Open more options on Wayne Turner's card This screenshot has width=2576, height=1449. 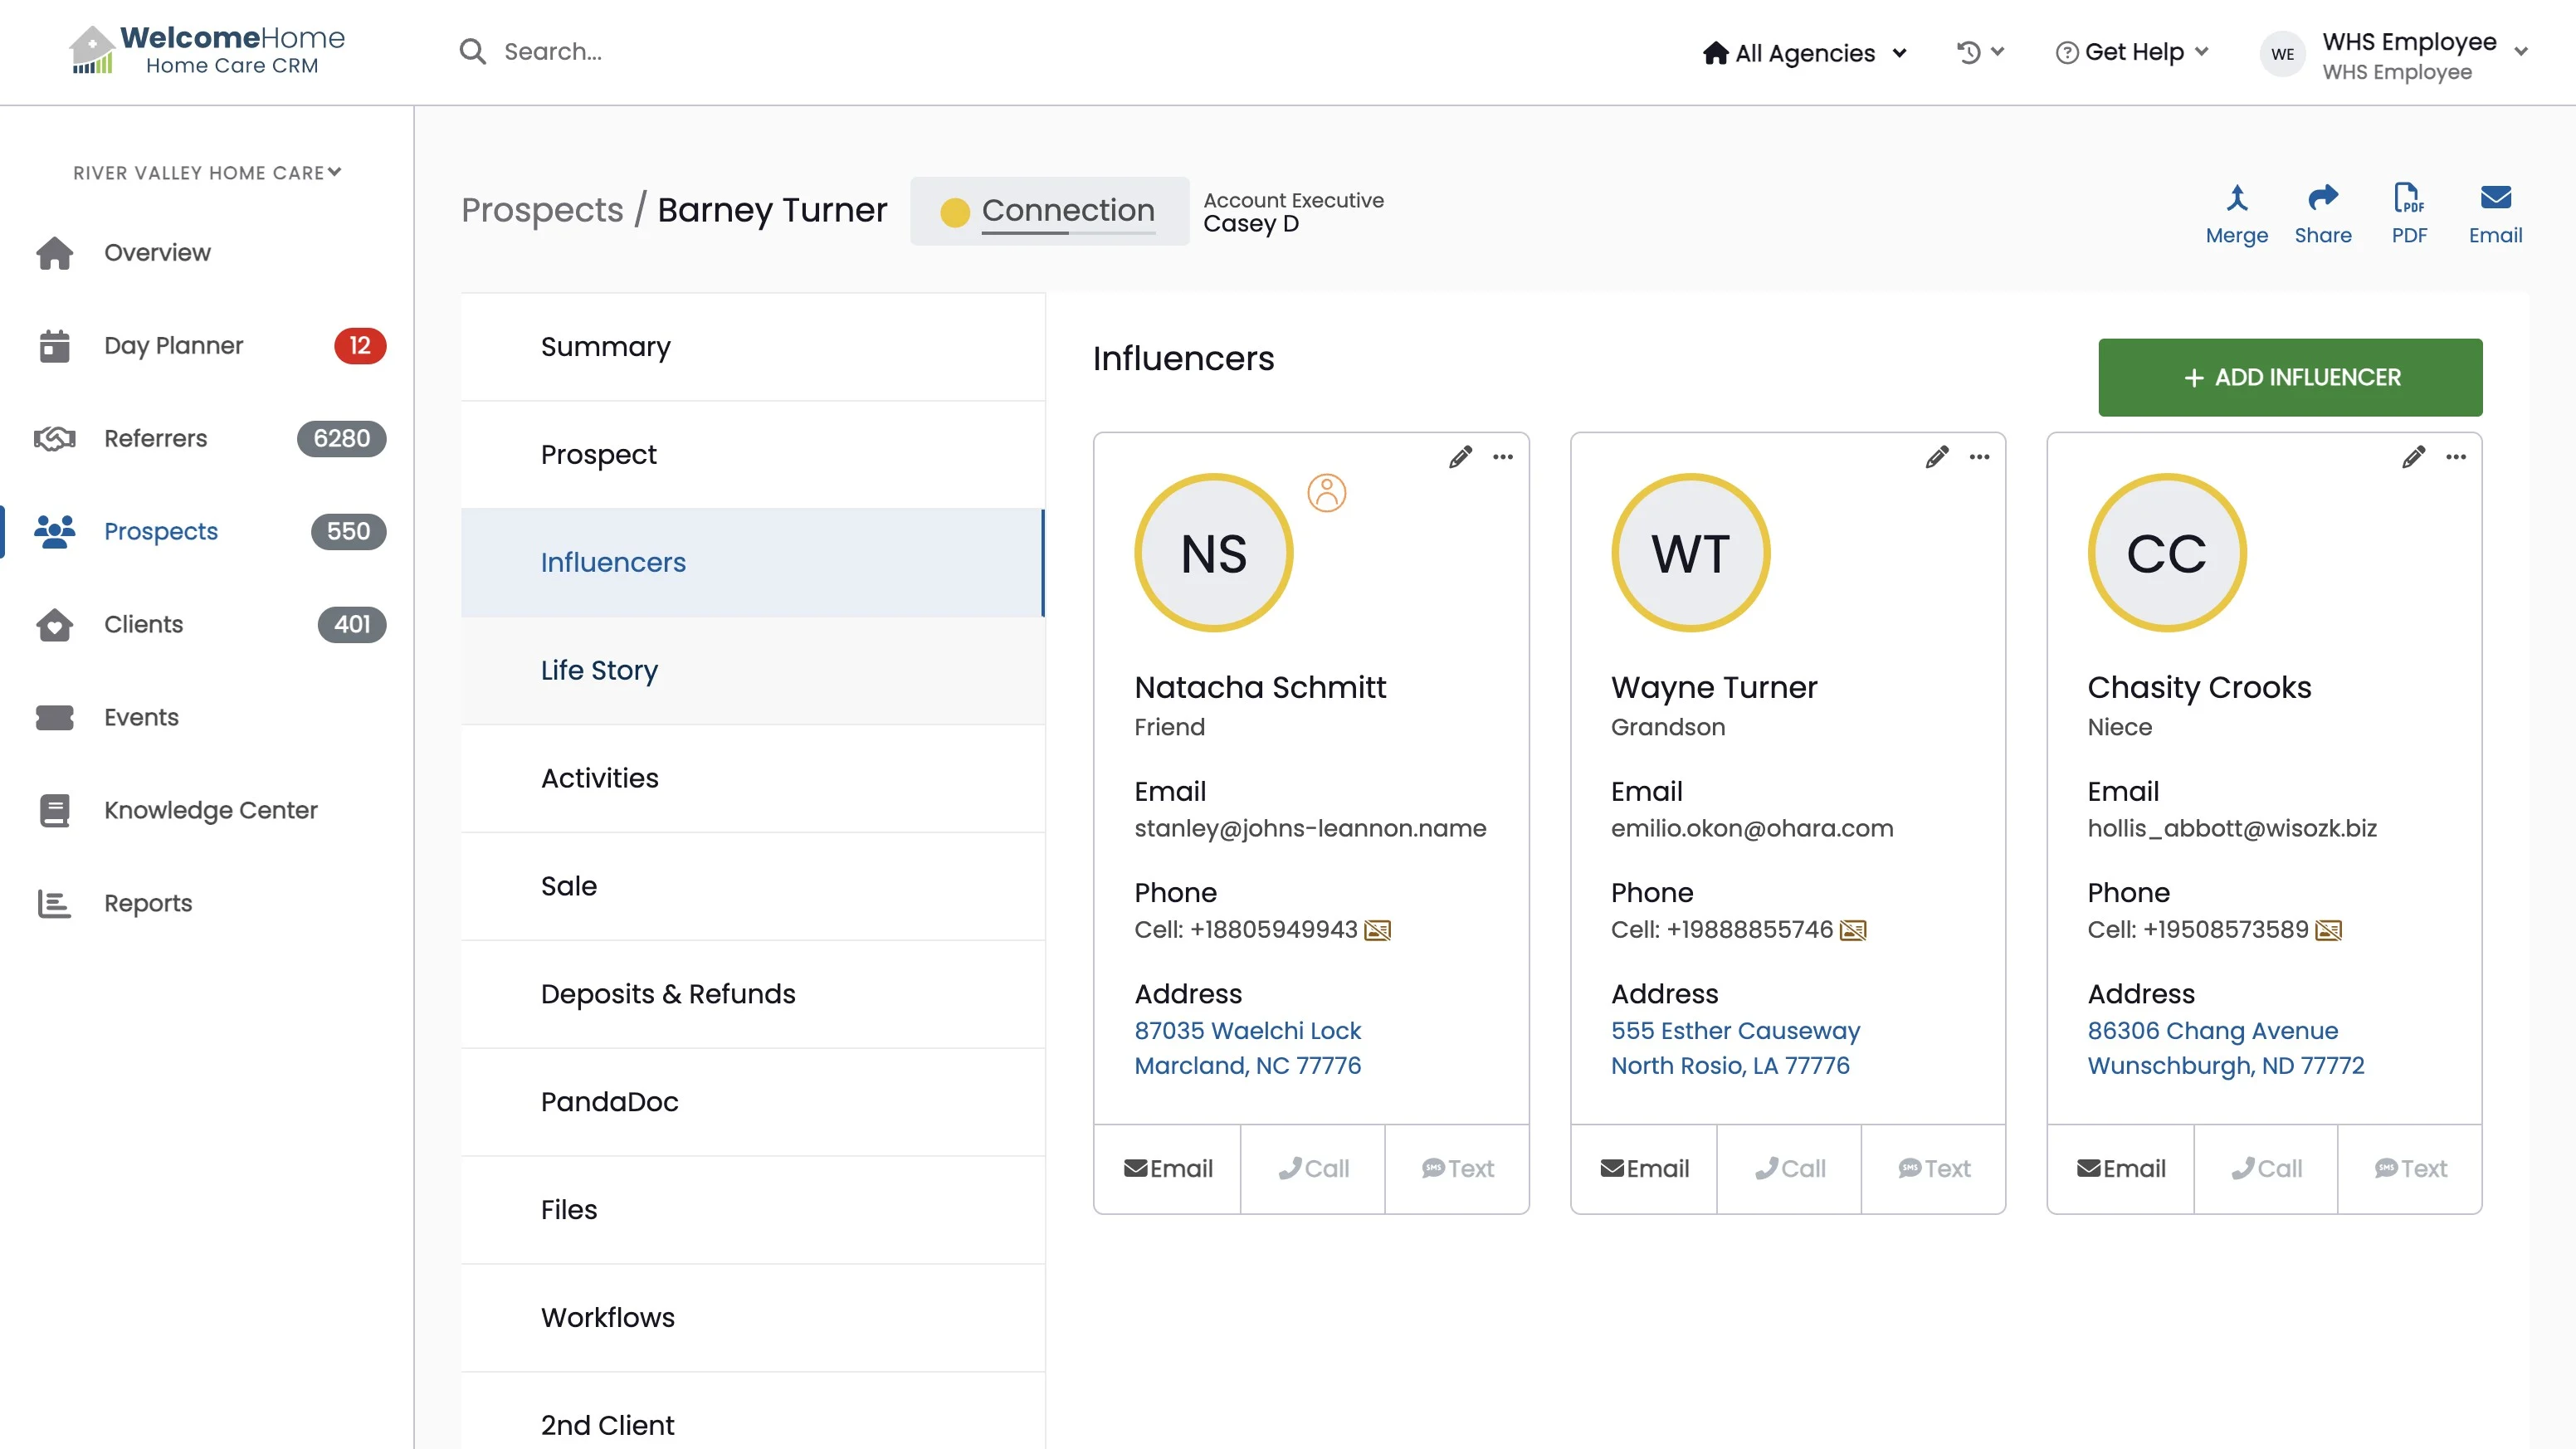1979,457
